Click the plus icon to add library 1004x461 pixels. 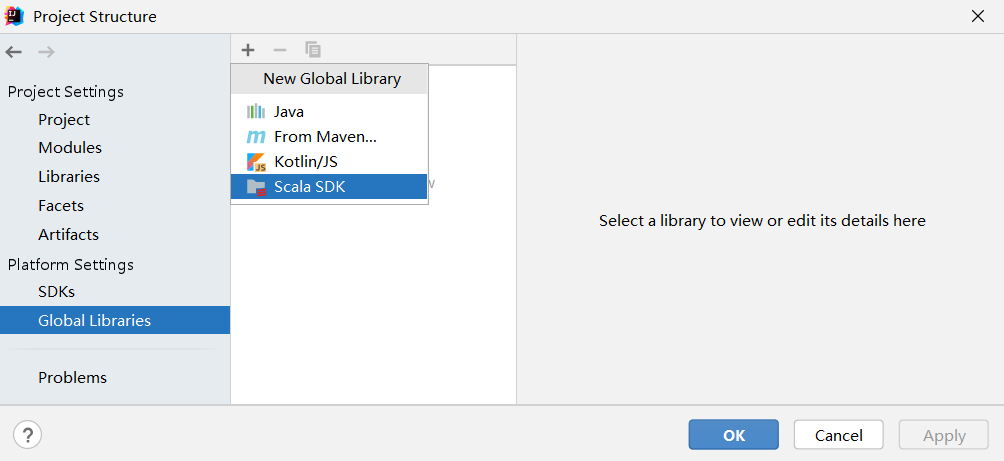(x=248, y=50)
